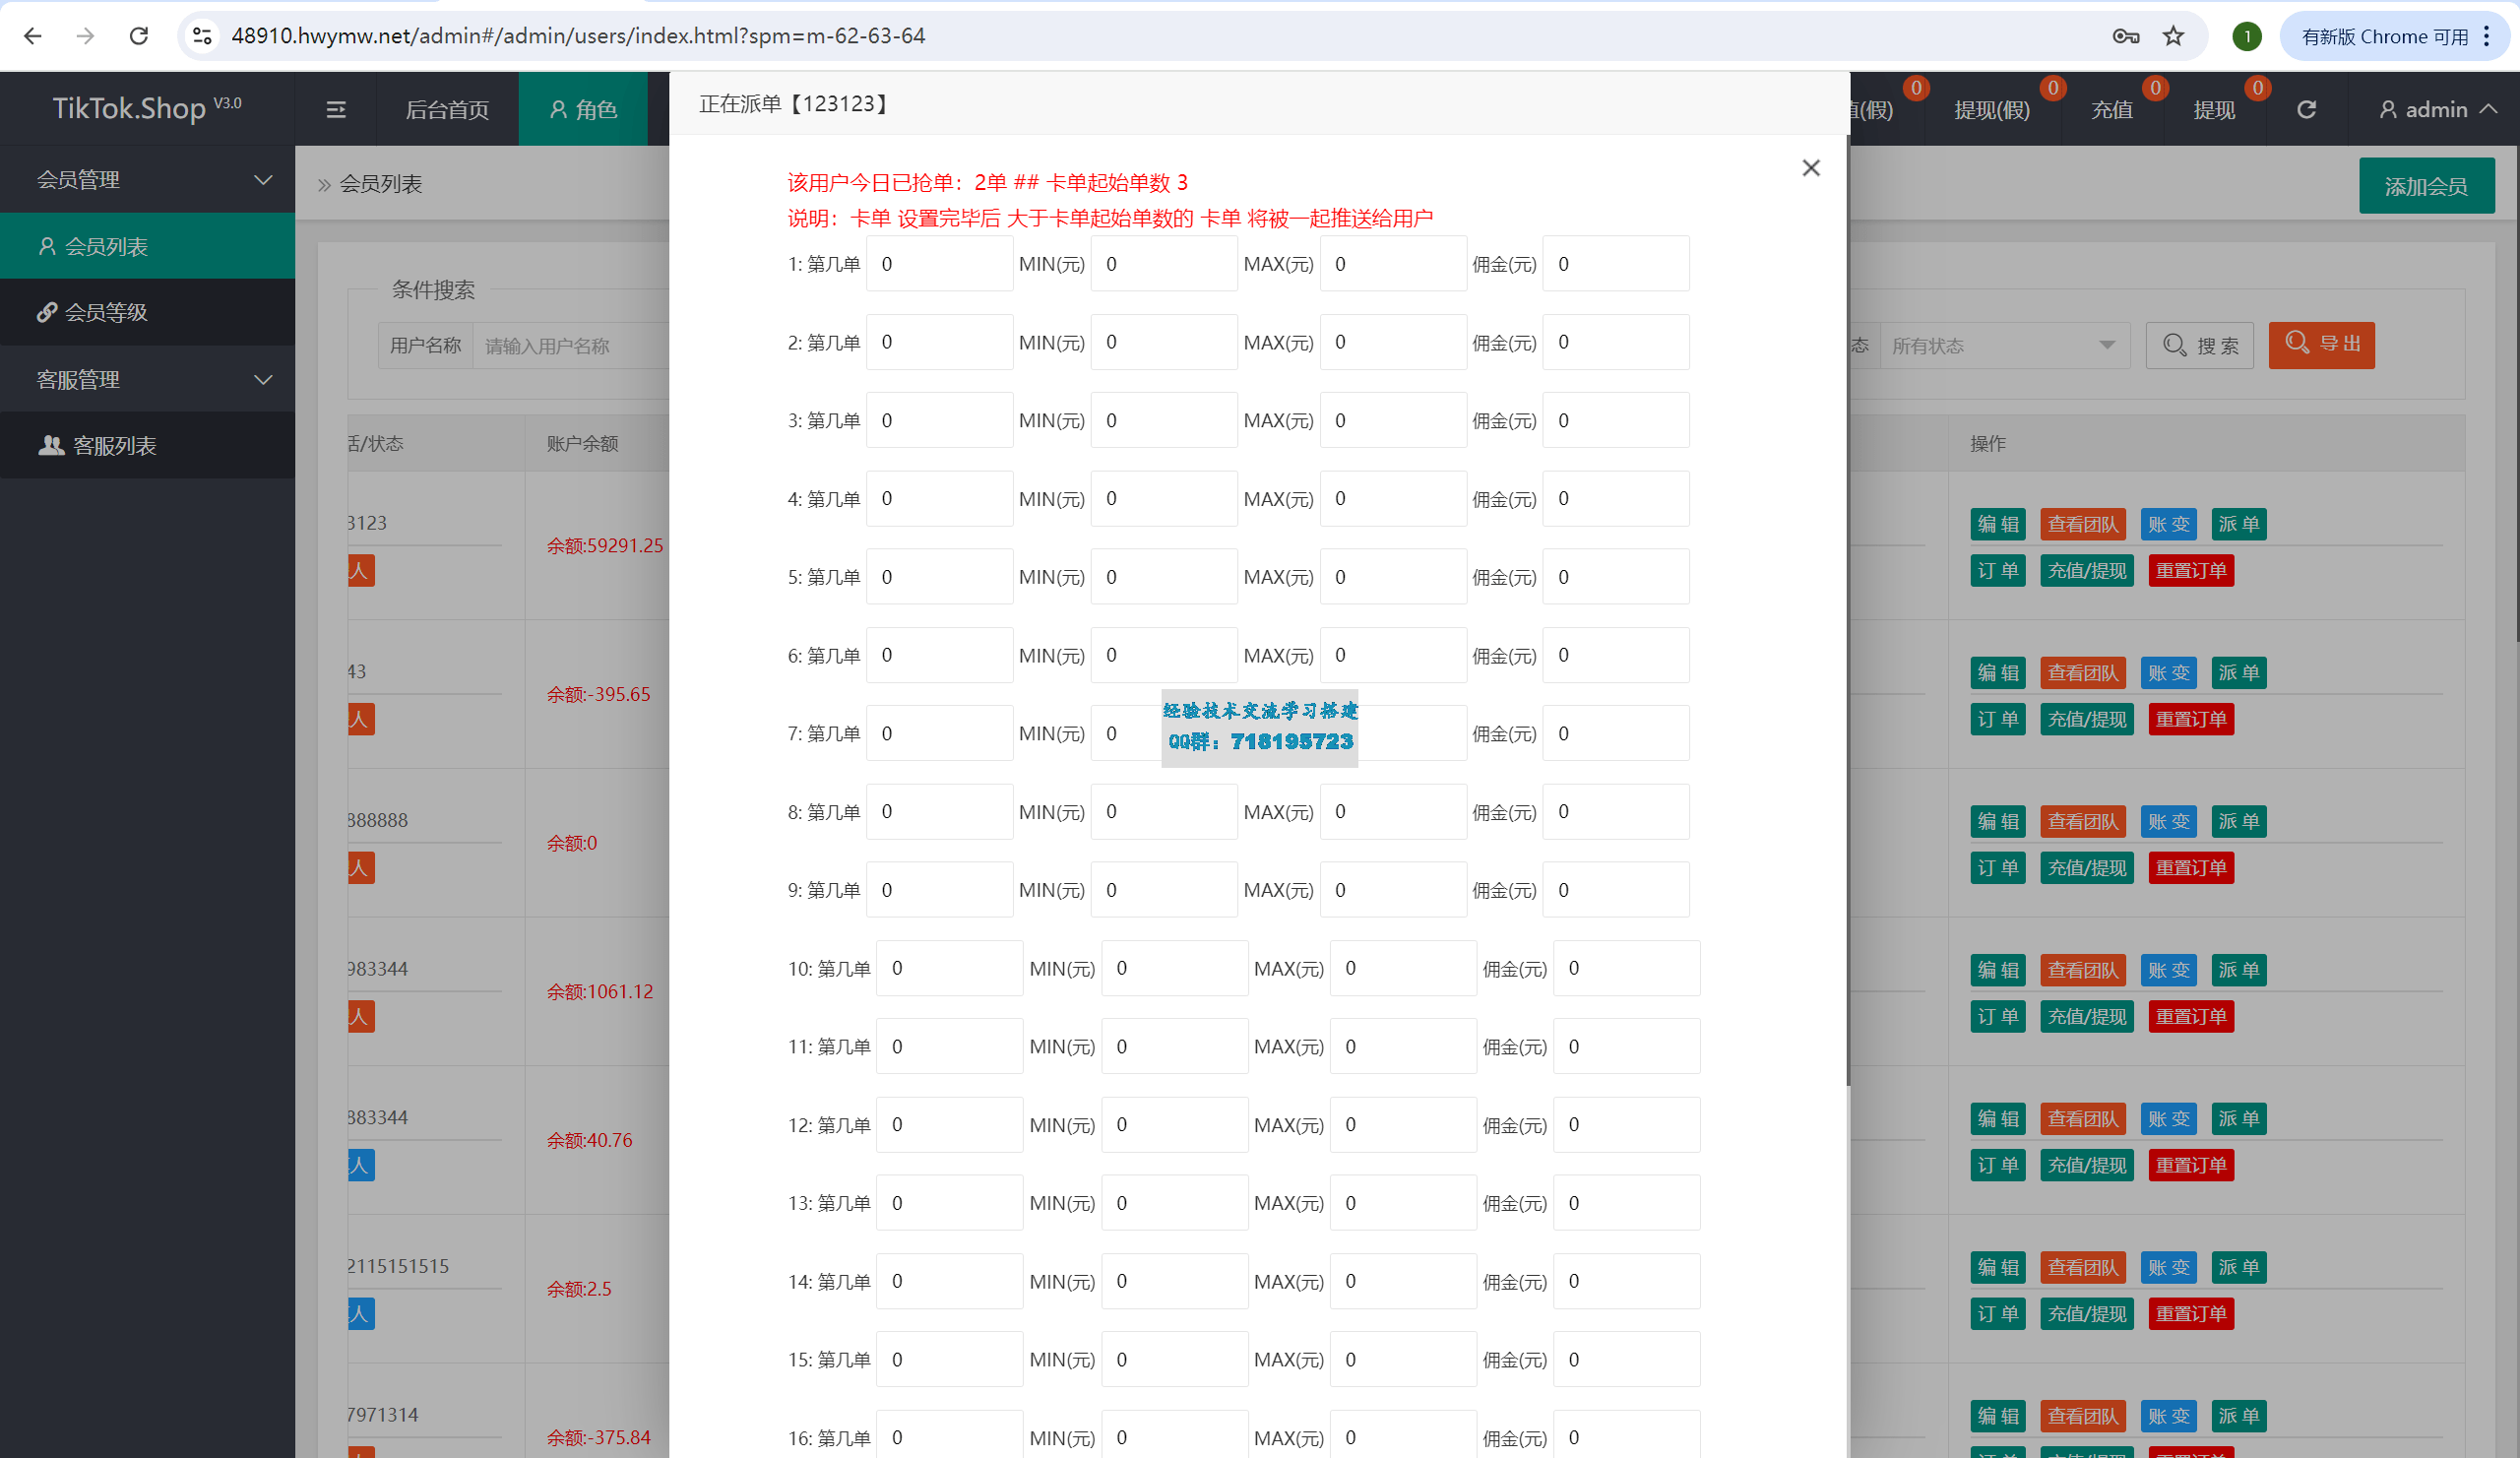
Task: Open 提现 notifications in header
Action: pos(2214,109)
